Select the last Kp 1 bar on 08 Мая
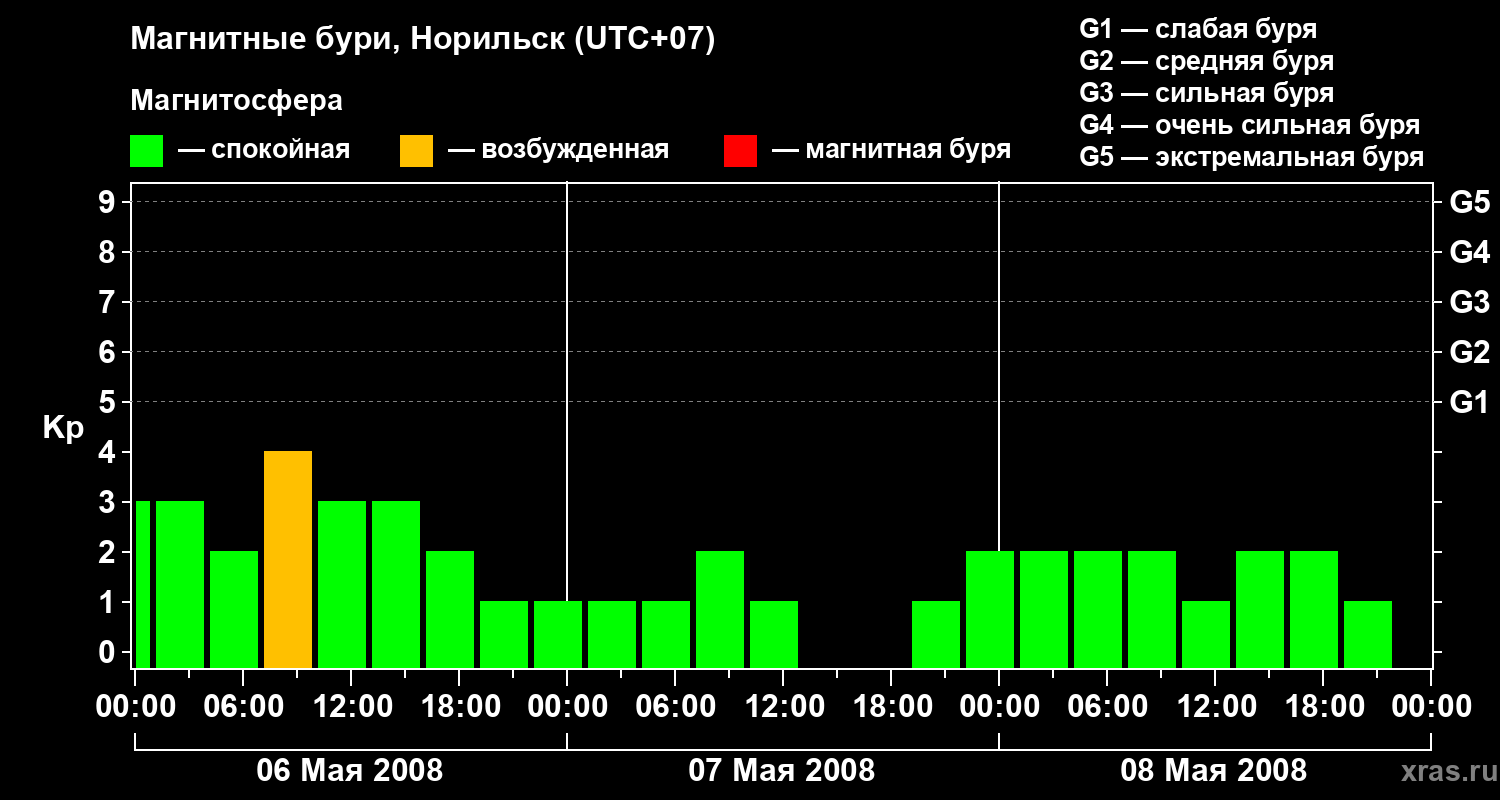 1368,634
